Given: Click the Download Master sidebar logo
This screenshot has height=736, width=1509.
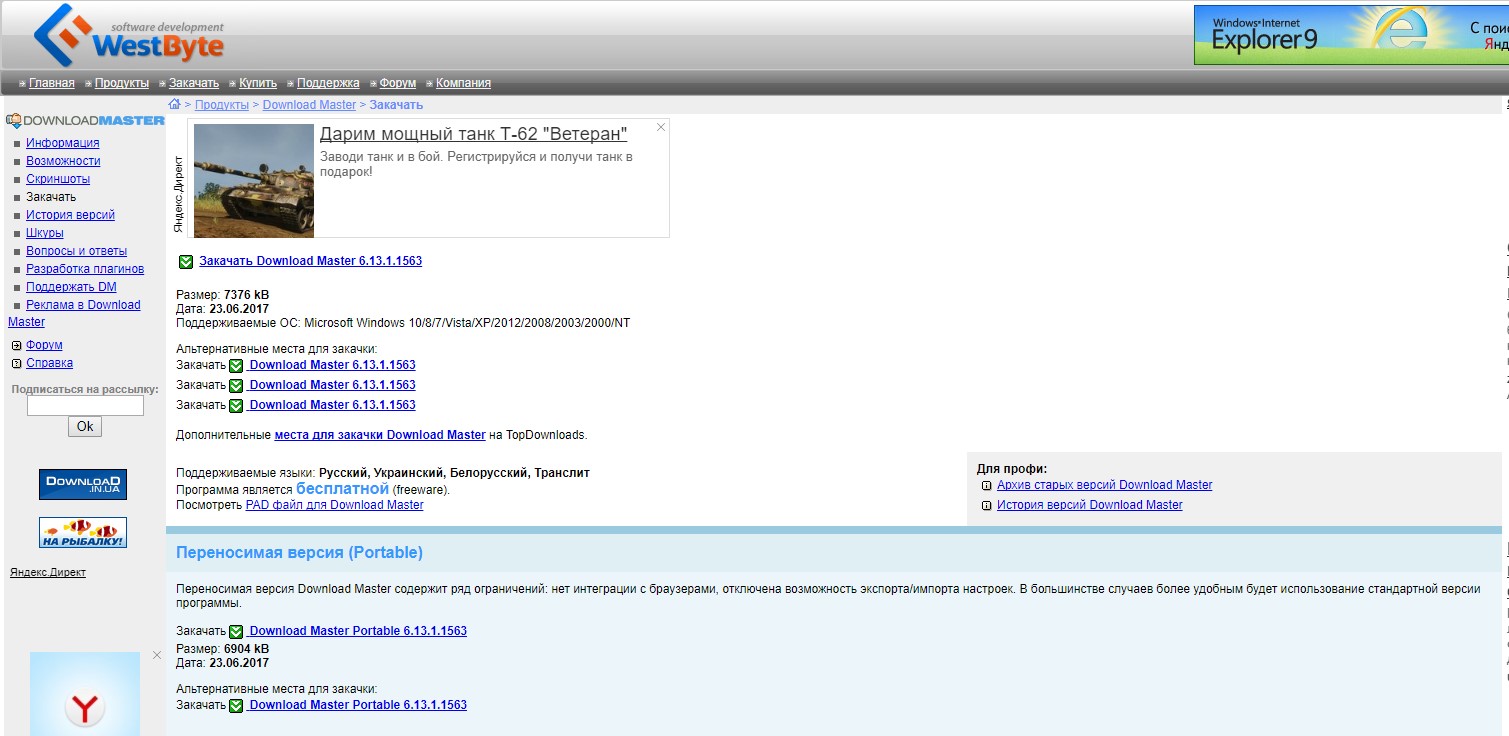Looking at the screenshot, I should [85, 120].
